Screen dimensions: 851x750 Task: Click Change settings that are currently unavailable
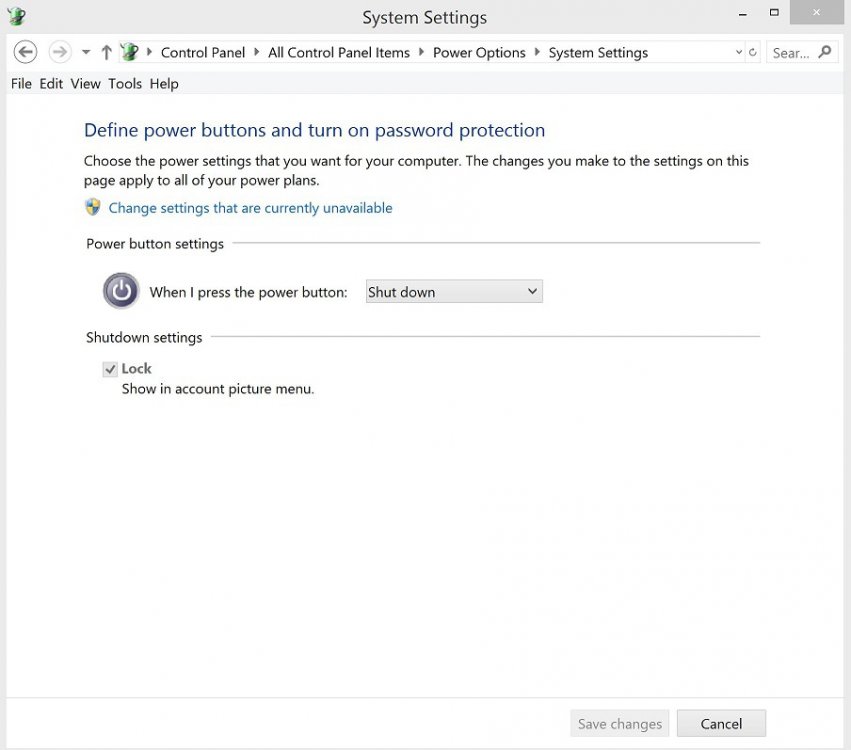[250, 208]
